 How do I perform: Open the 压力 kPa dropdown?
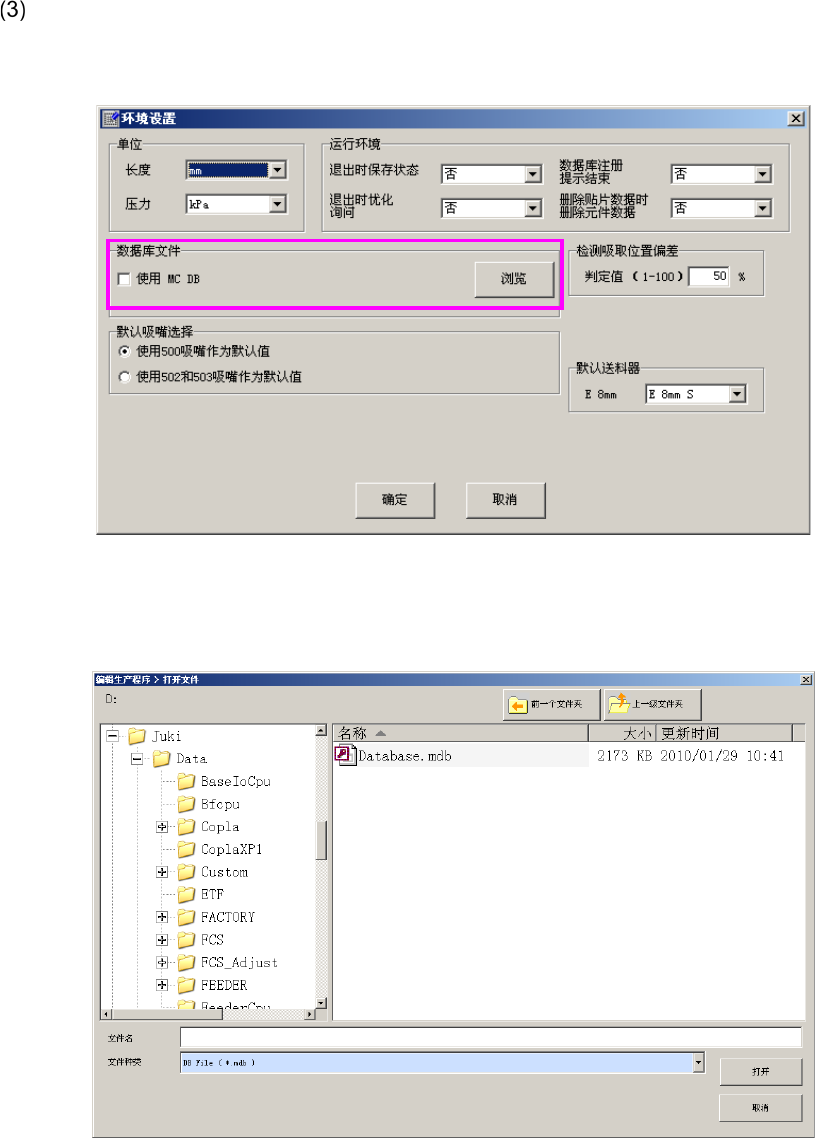278,205
